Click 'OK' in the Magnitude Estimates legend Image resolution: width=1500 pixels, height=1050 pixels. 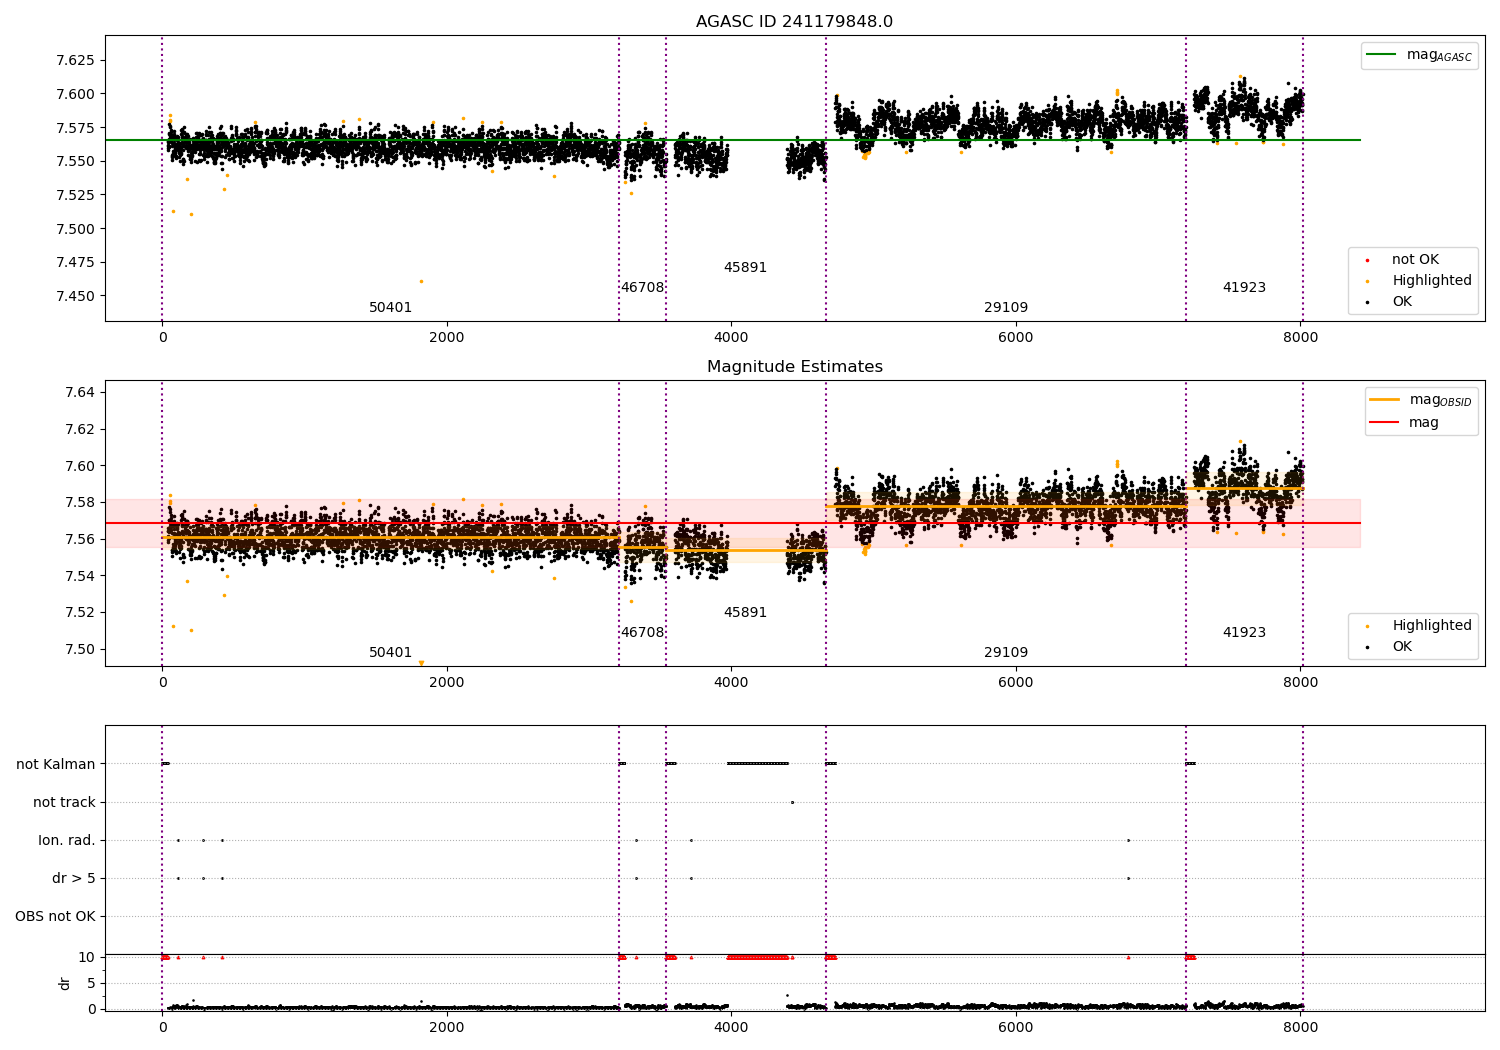[1402, 647]
